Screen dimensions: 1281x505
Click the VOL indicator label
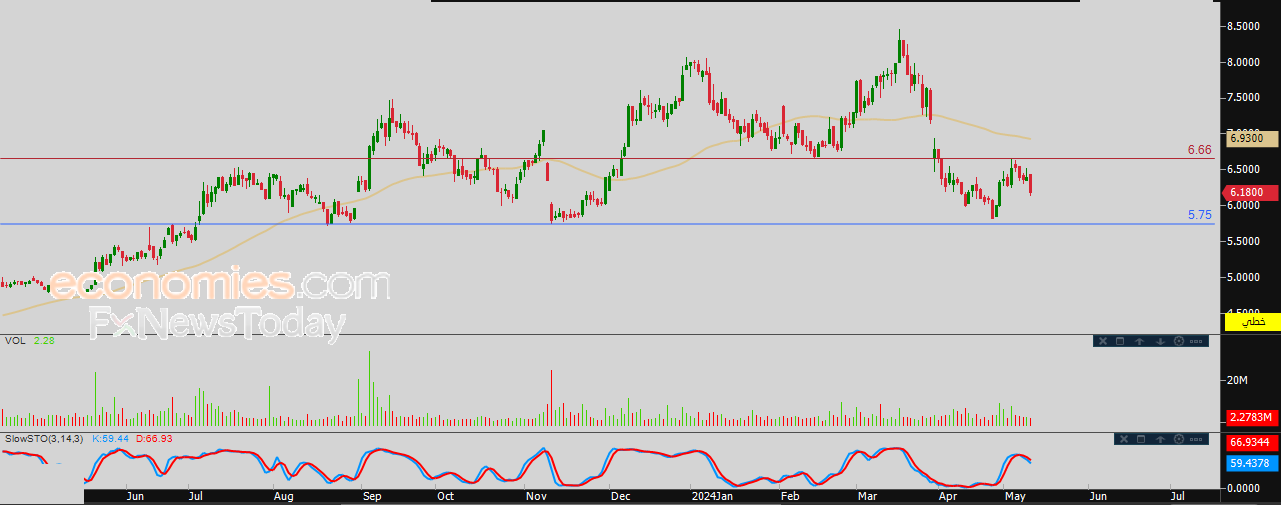[x=15, y=341]
